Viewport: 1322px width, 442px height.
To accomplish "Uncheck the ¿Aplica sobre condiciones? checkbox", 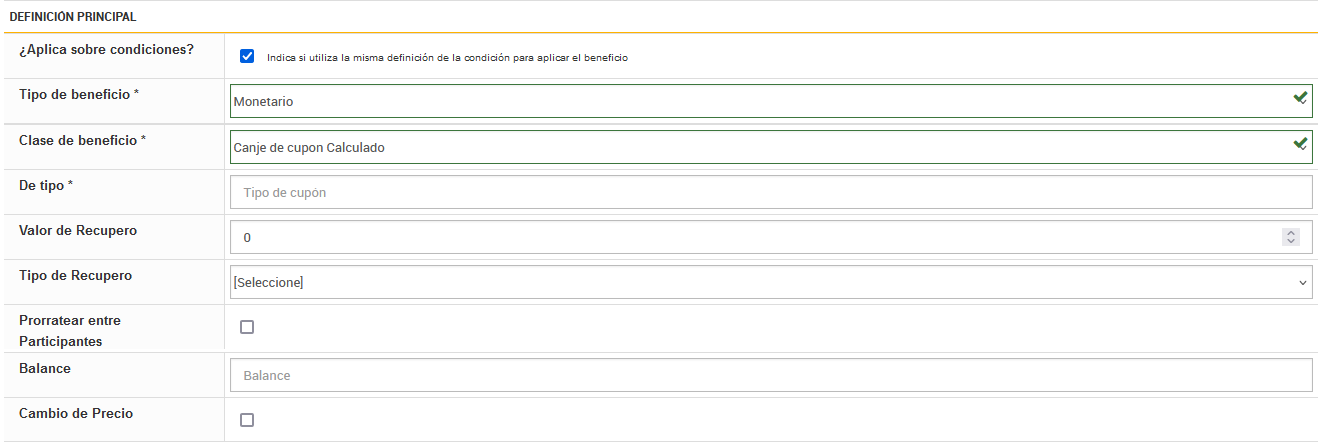I will pos(247,56).
